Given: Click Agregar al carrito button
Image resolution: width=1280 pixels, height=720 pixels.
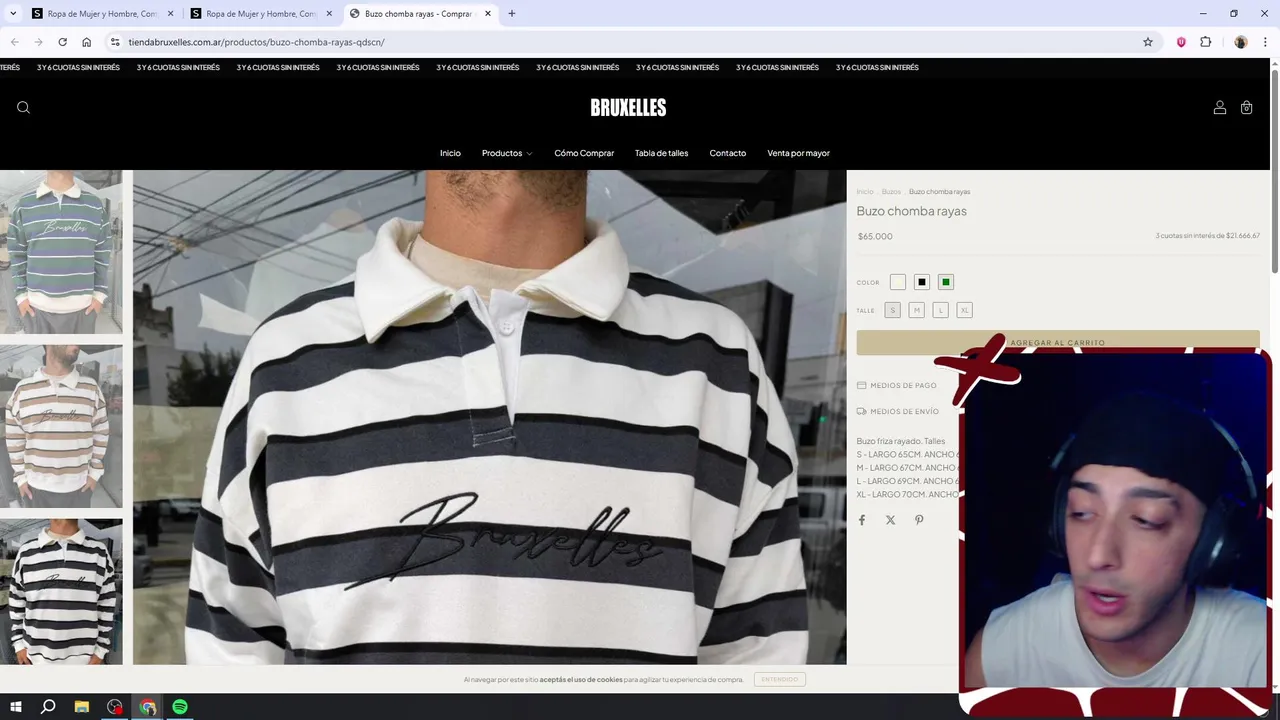Looking at the screenshot, I should pyautogui.click(x=1058, y=342).
